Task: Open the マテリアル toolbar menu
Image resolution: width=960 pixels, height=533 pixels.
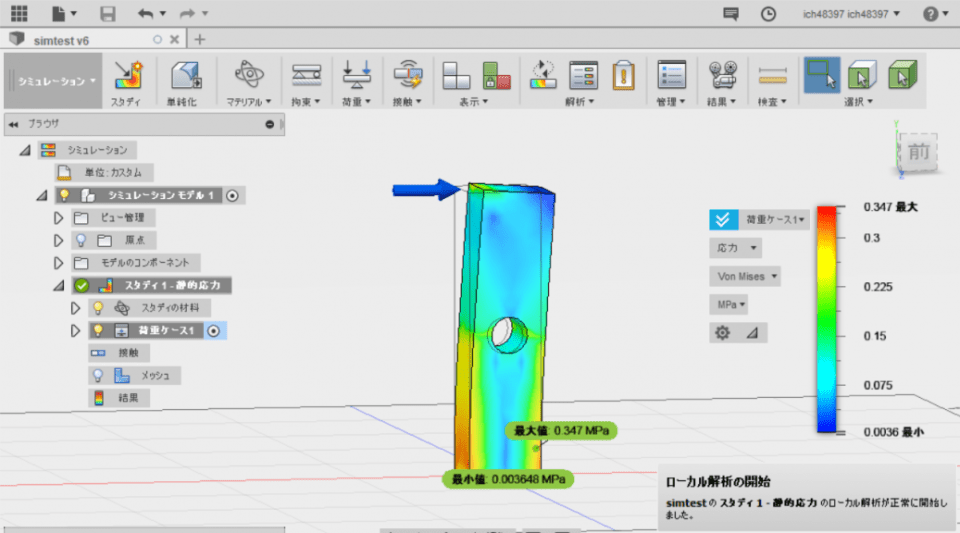Action: [x=248, y=81]
